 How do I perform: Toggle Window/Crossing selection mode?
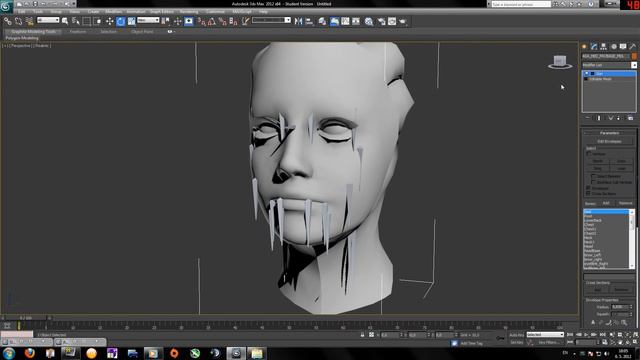click(98, 21)
